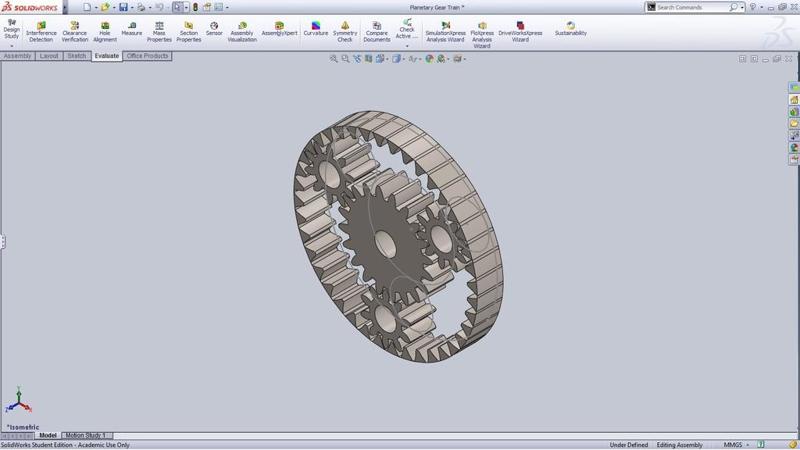Open Assembly Visualization
The height and width of the screenshot is (450, 800).
[242, 32]
